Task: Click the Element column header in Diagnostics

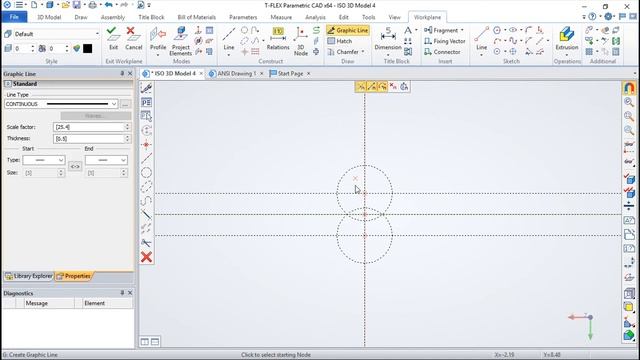Action: coord(95,303)
